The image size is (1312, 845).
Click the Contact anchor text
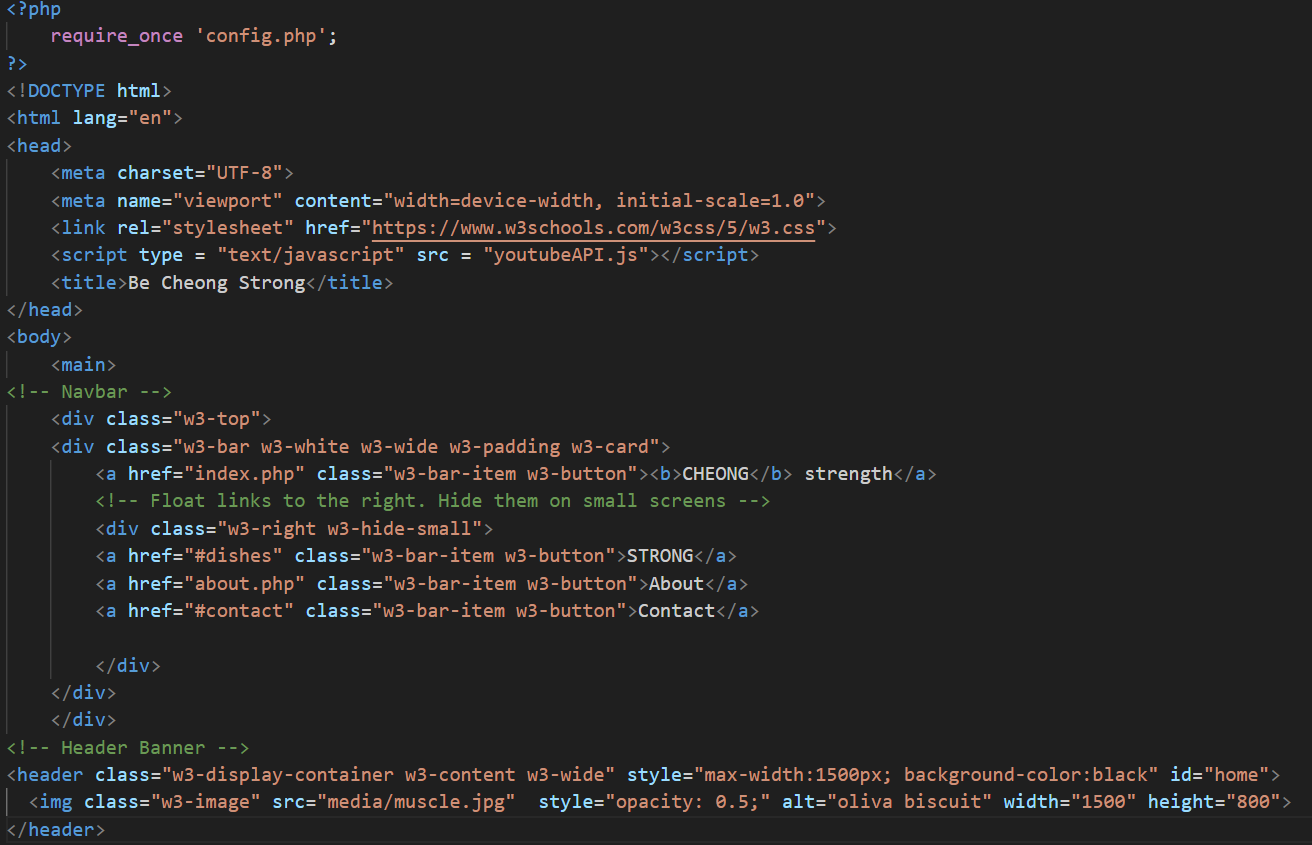676,611
